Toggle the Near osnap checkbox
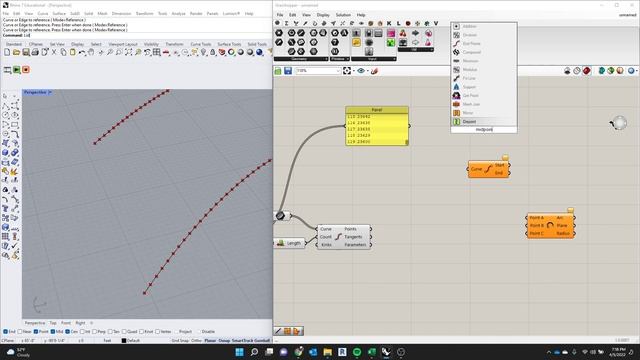 coord(20,331)
